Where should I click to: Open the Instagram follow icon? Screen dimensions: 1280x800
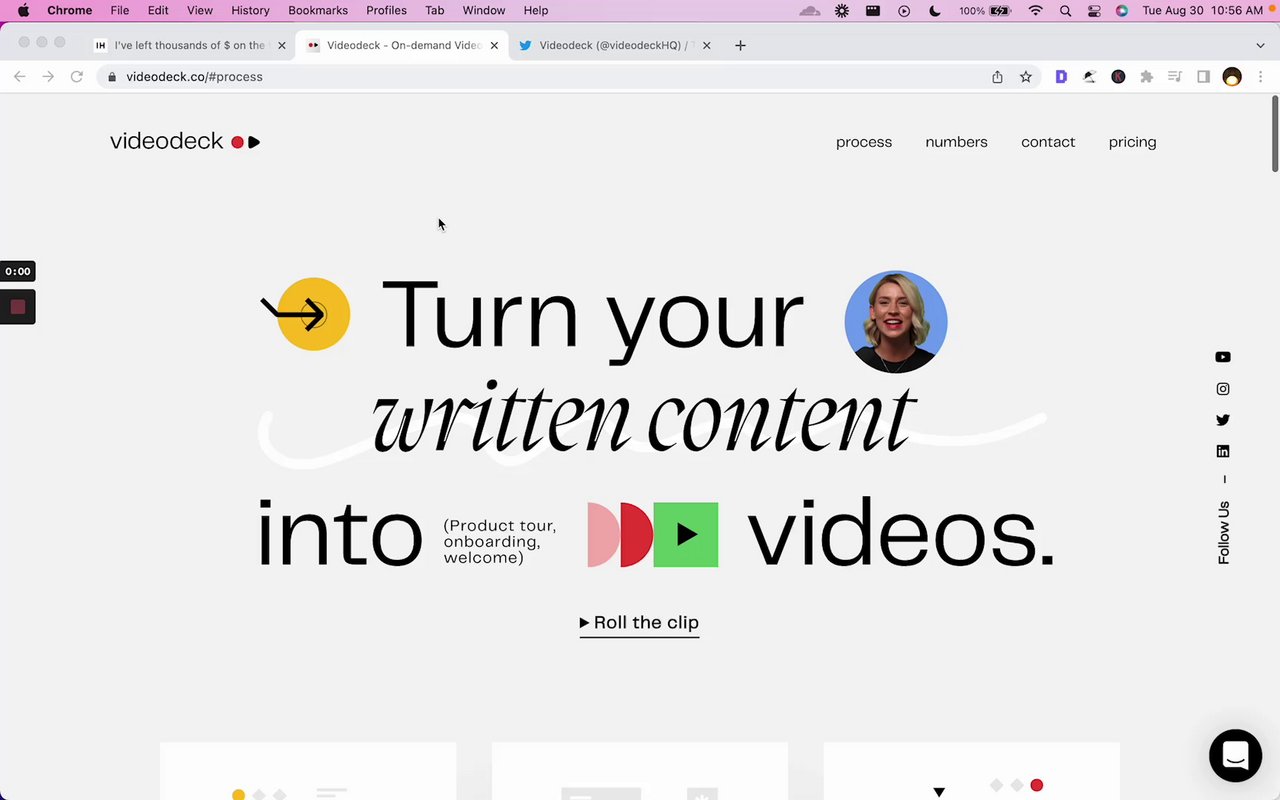click(x=1223, y=389)
